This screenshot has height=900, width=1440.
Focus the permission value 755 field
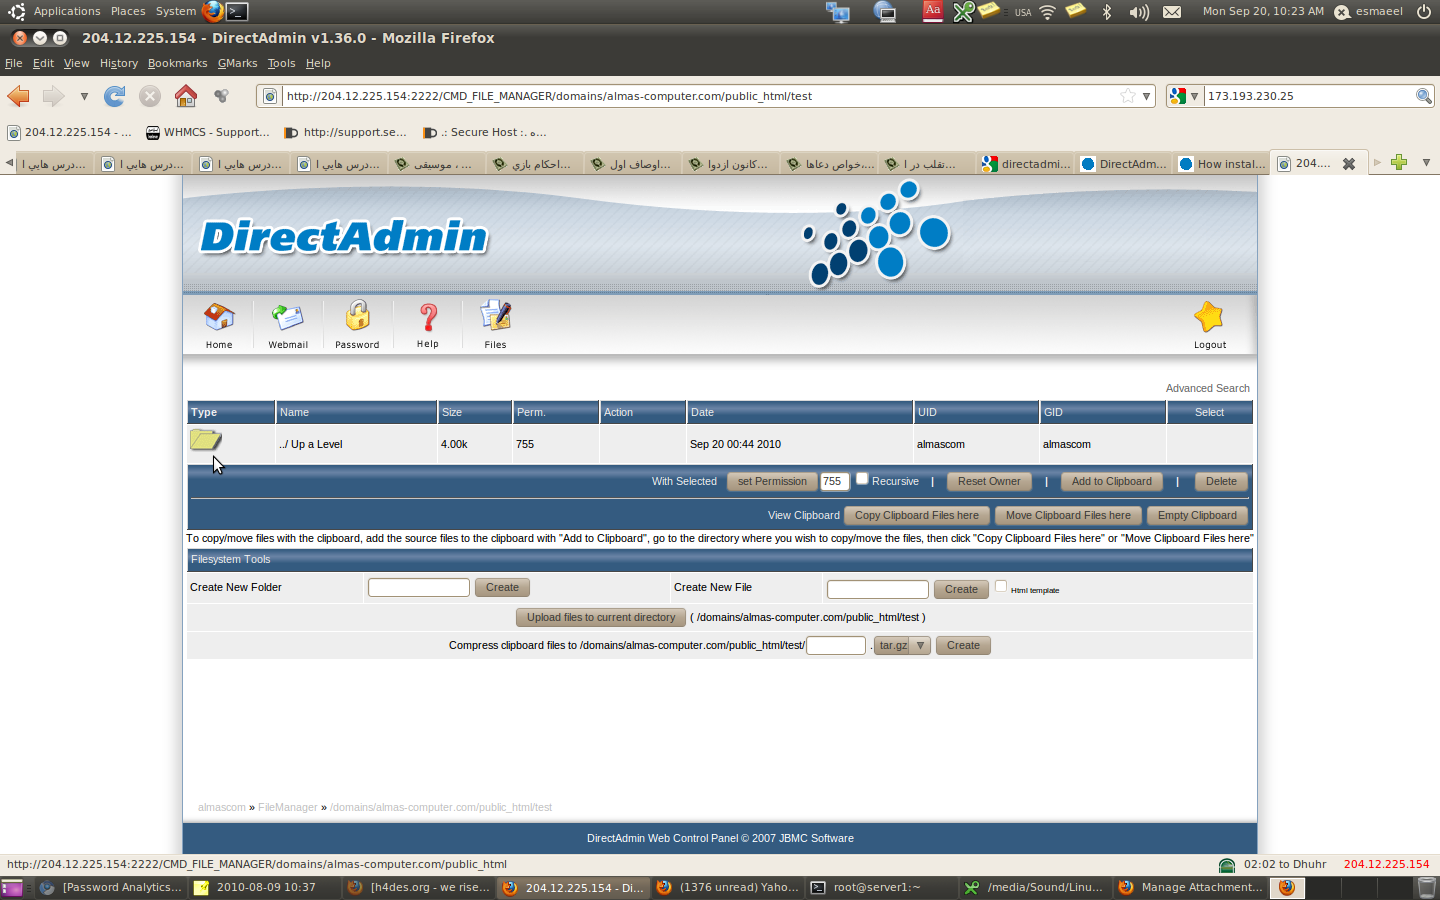834,482
